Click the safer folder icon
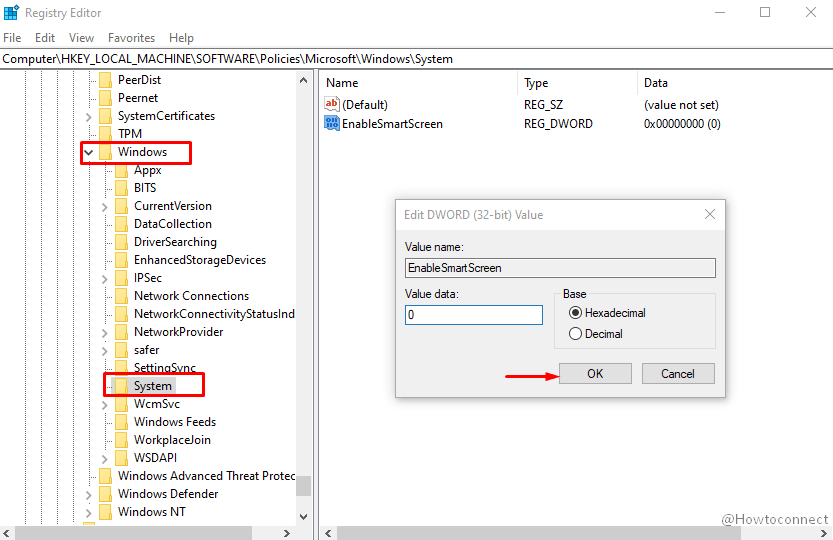The image size is (833, 540). [122, 350]
